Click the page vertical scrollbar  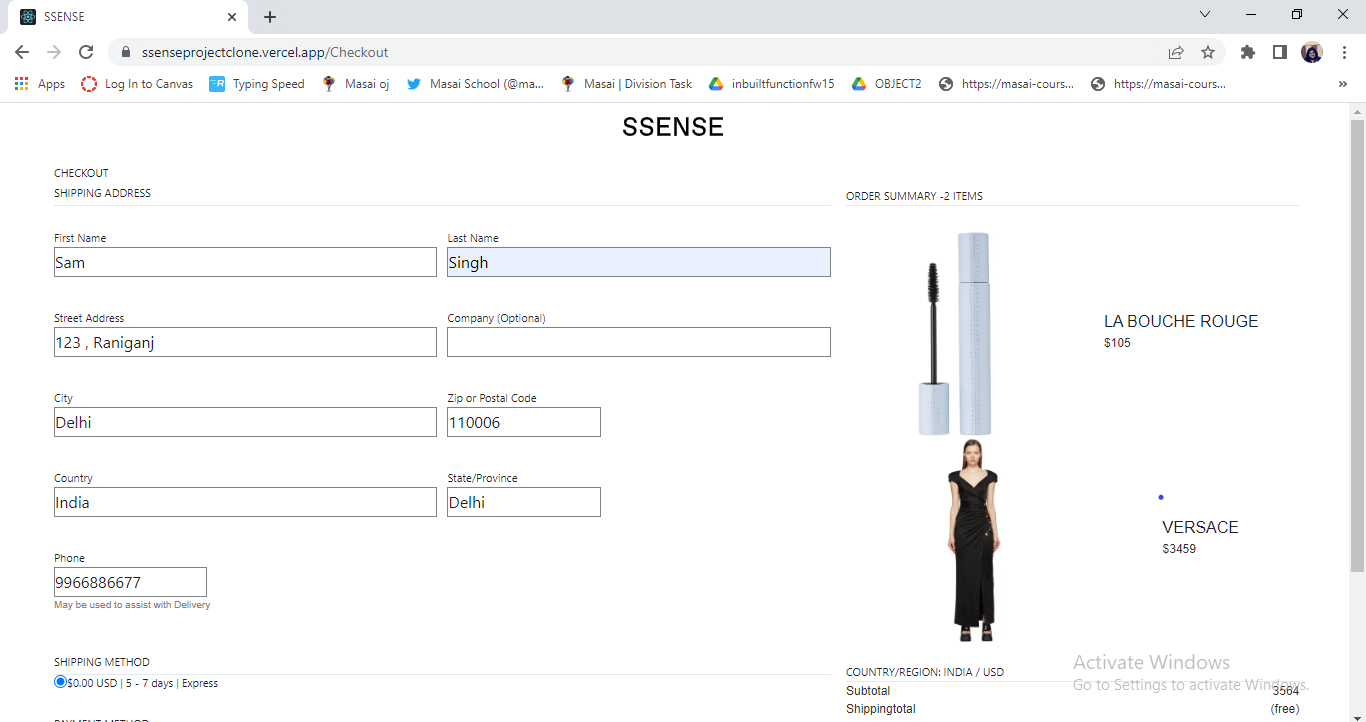coord(1357,345)
